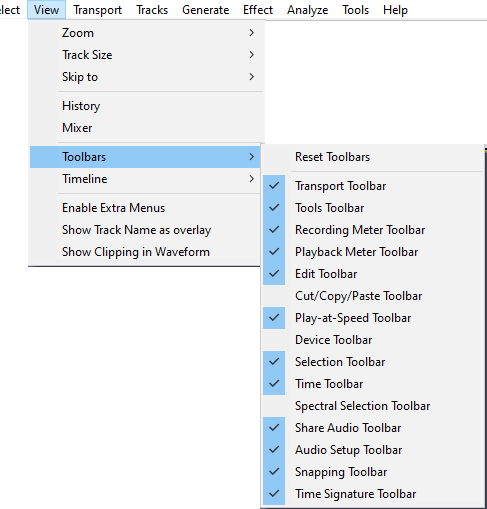Uncheck Recording Meter Toolbar
The height and width of the screenshot is (509, 487).
(373, 230)
